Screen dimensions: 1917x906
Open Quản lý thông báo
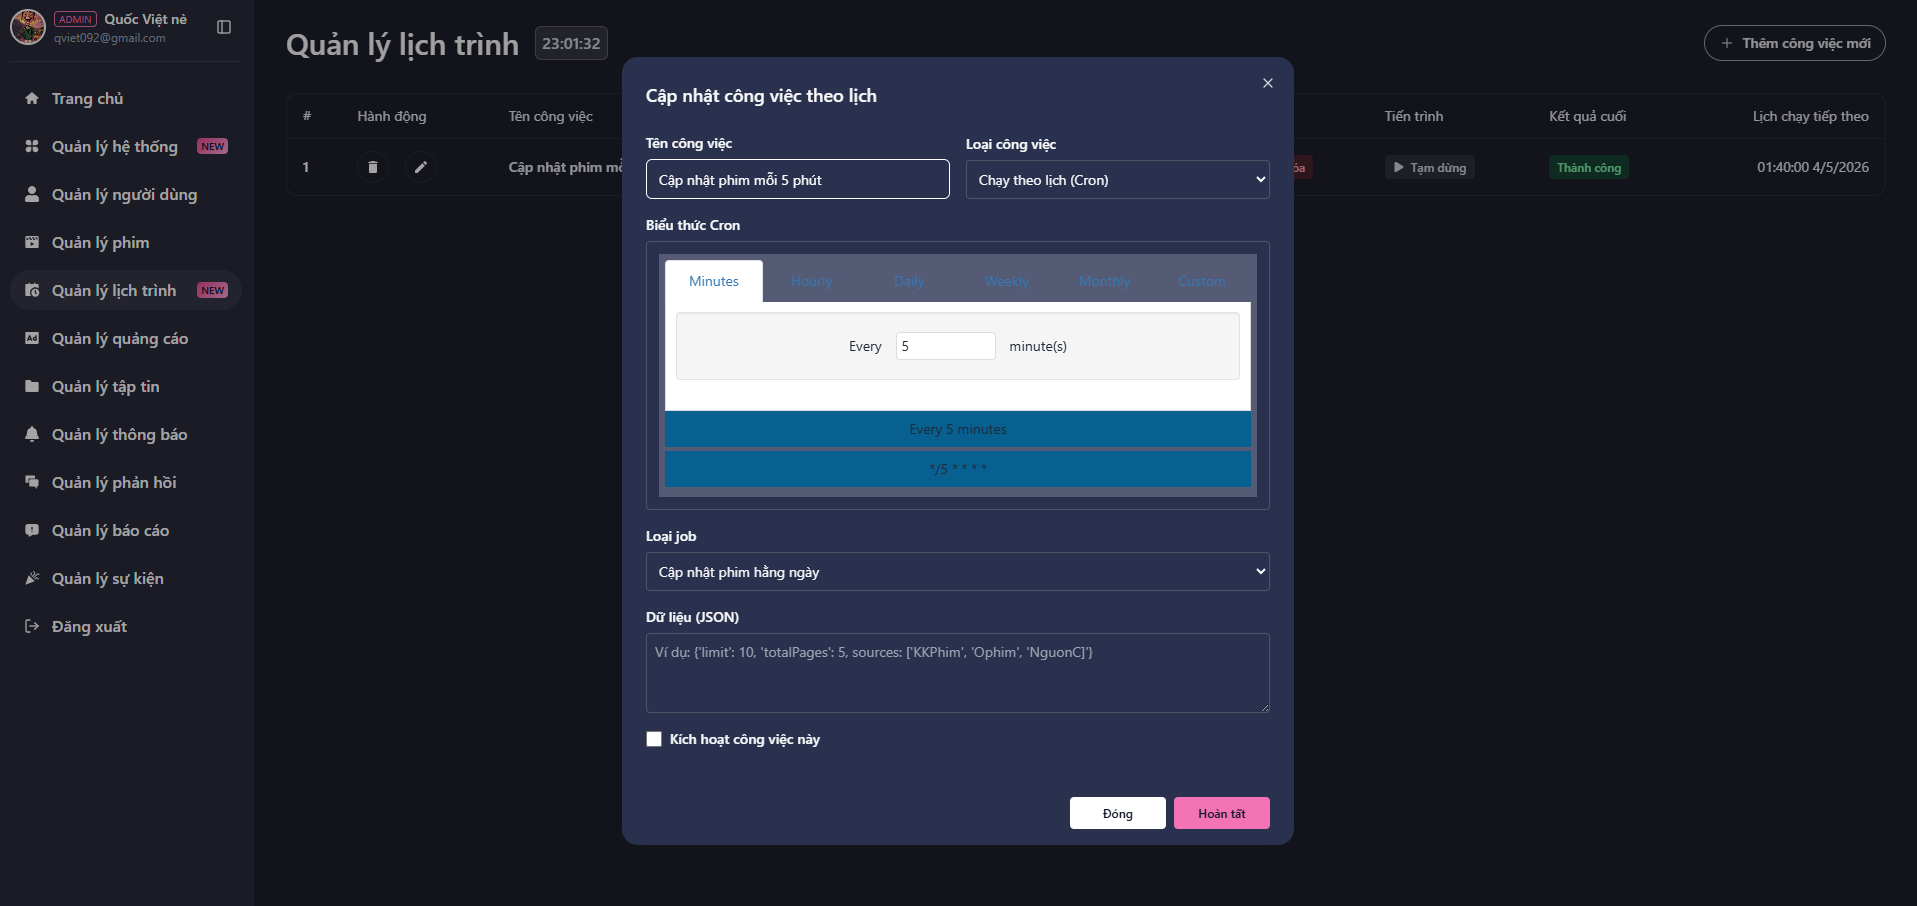(x=126, y=434)
